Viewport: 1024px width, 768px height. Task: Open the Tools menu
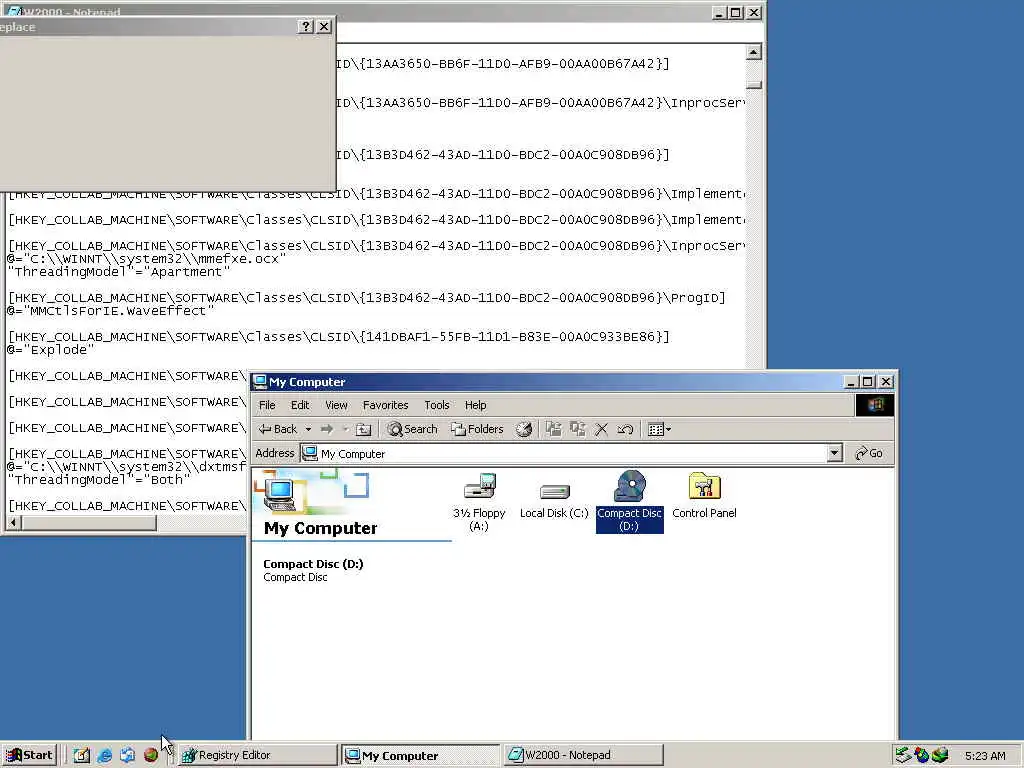[x=437, y=405]
